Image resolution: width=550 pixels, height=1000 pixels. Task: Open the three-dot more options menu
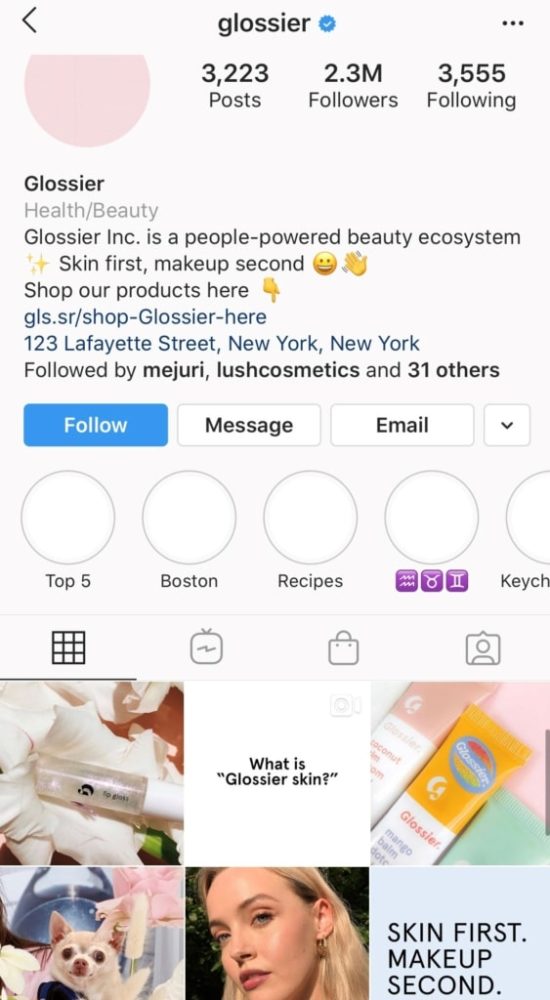coord(512,24)
